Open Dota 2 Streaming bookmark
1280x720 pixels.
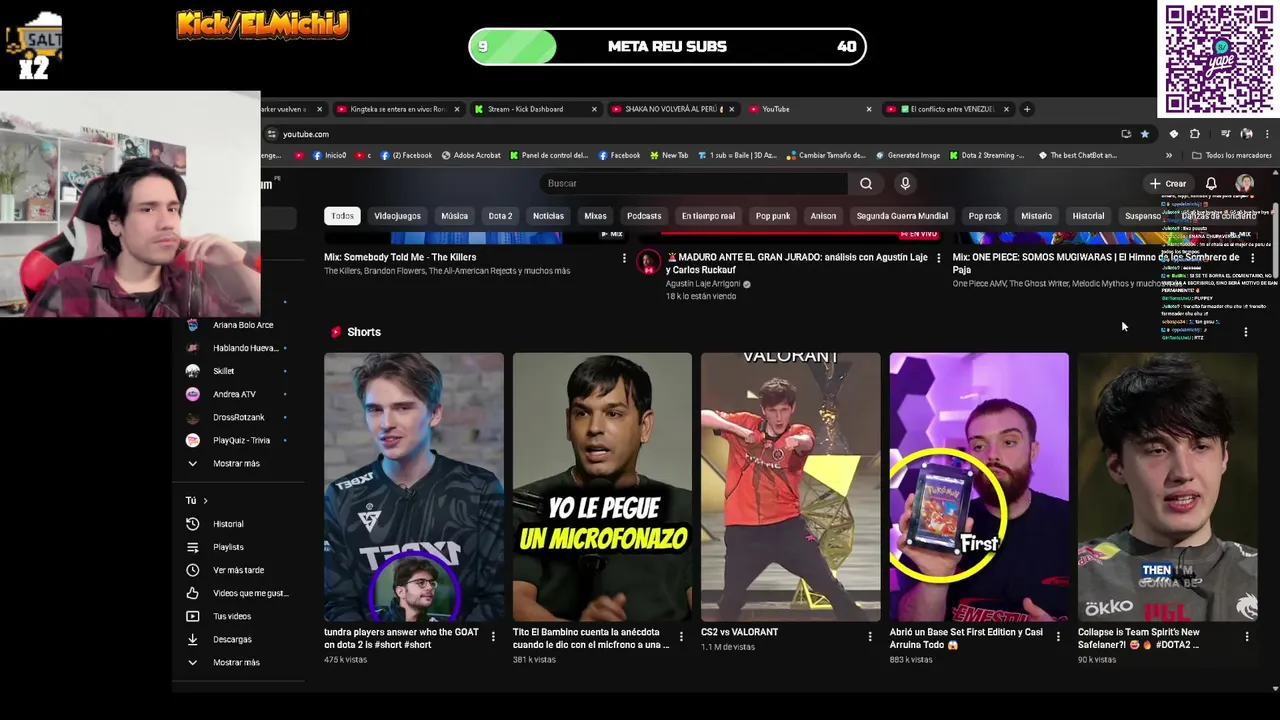click(987, 156)
